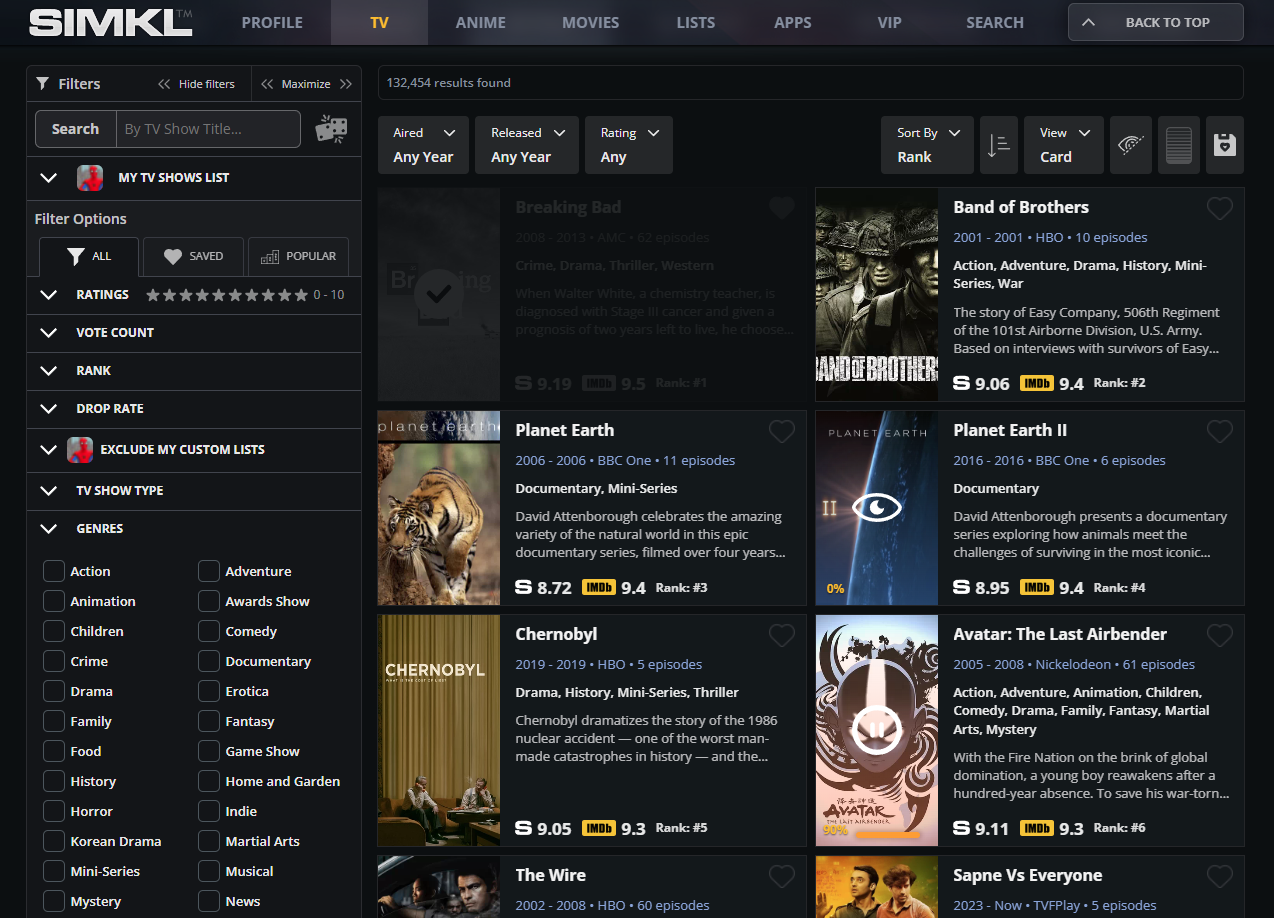Image resolution: width=1274 pixels, height=918 pixels.
Task: Add Band of Brothers to favorites heart
Action: point(1219,208)
